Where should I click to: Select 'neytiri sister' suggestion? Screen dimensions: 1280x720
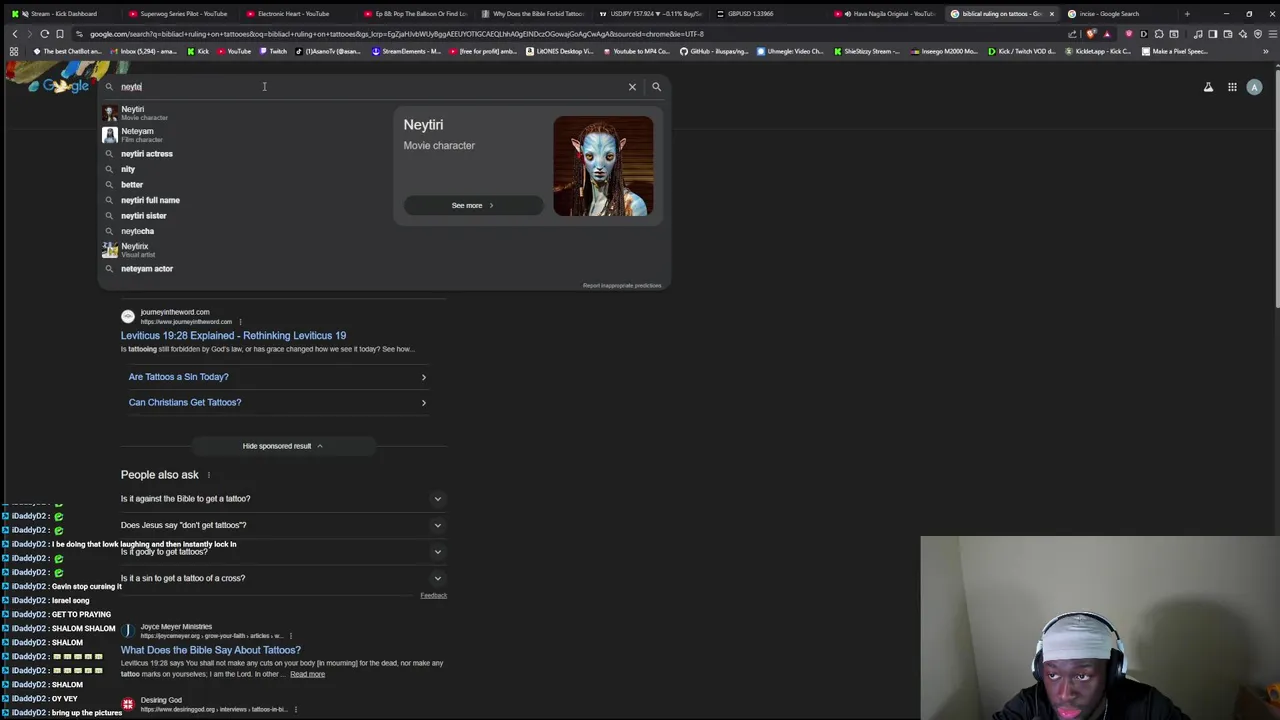(x=245, y=216)
